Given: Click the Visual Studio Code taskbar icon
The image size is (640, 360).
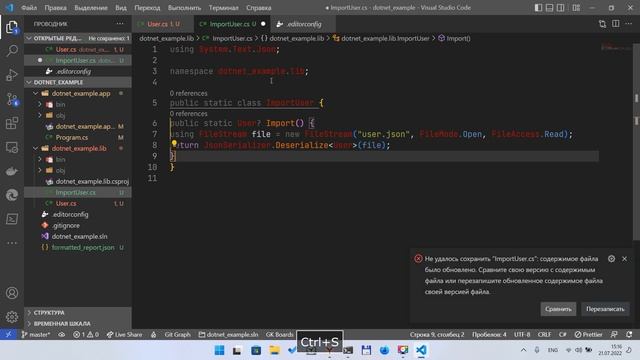Looking at the screenshot, I should pyautogui.click(x=421, y=350).
